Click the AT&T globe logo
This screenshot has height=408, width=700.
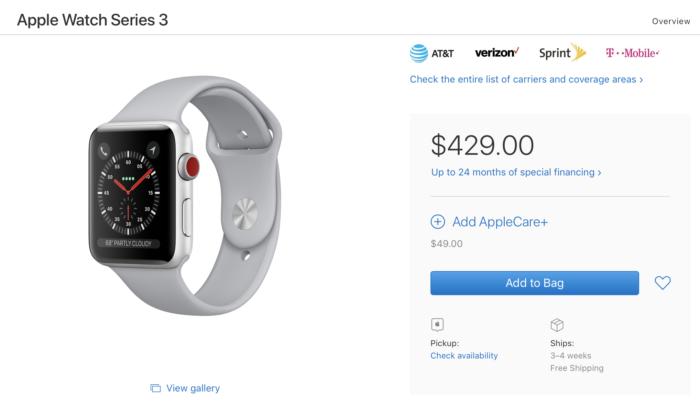click(x=419, y=53)
